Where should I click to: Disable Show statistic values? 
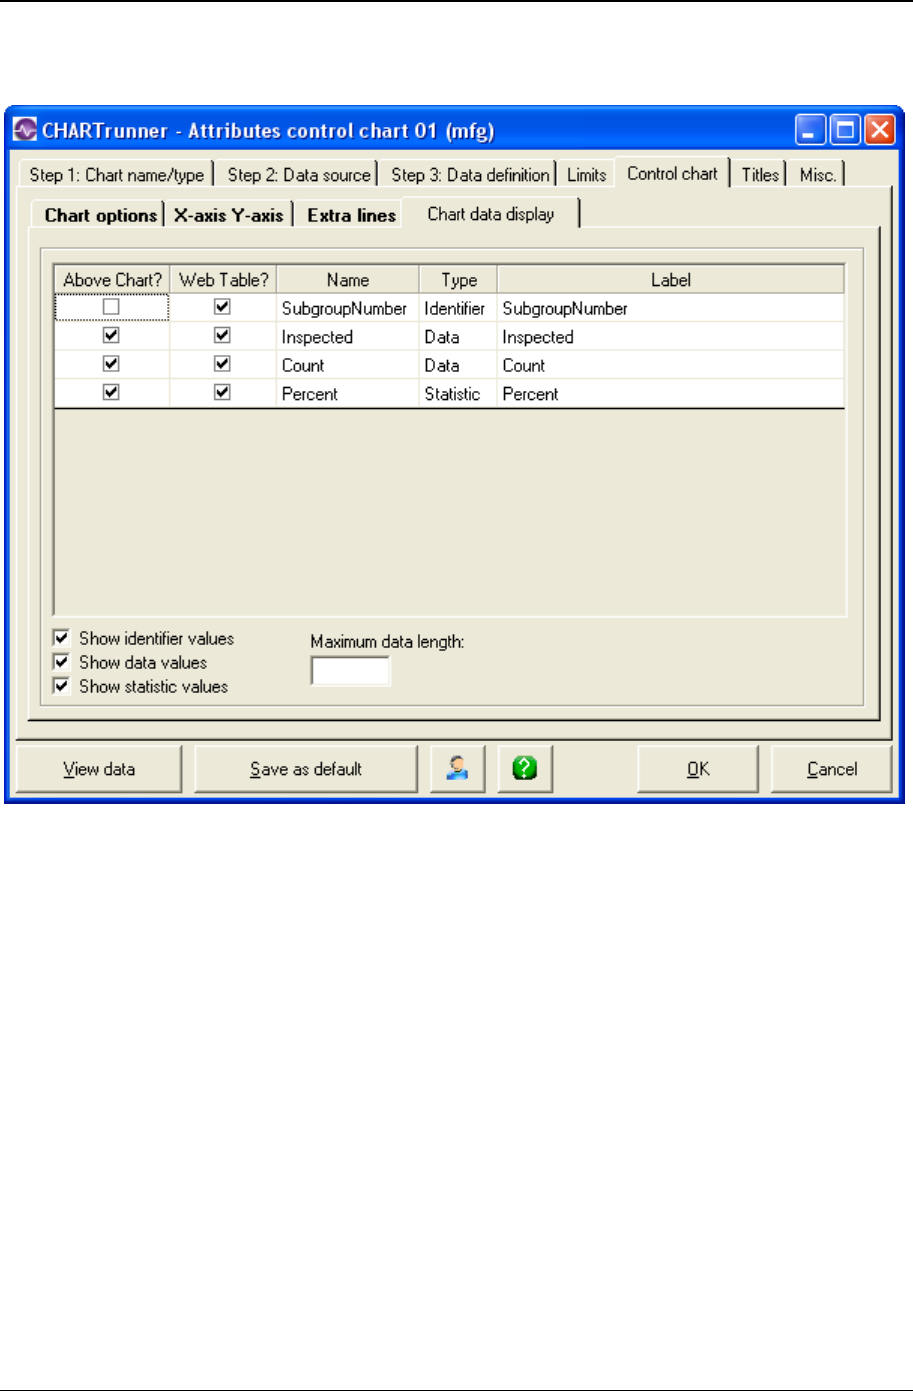tap(62, 686)
